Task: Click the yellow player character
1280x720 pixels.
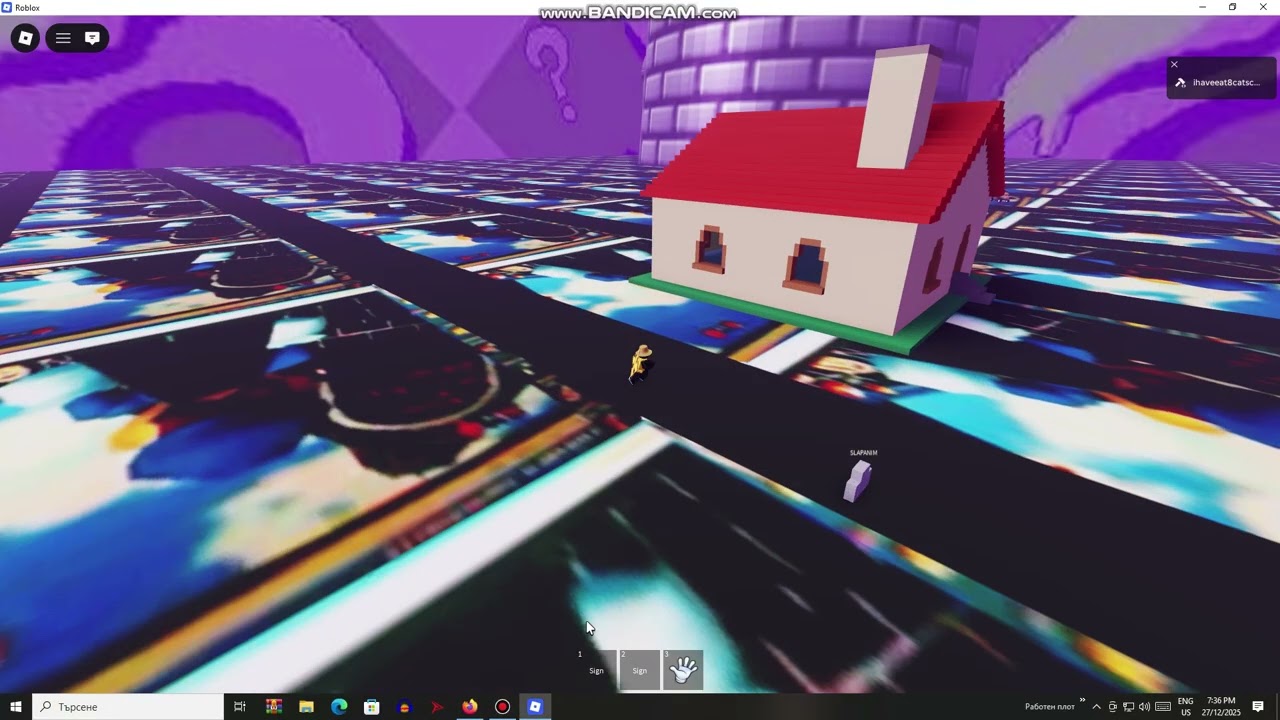Action: pyautogui.click(x=640, y=363)
